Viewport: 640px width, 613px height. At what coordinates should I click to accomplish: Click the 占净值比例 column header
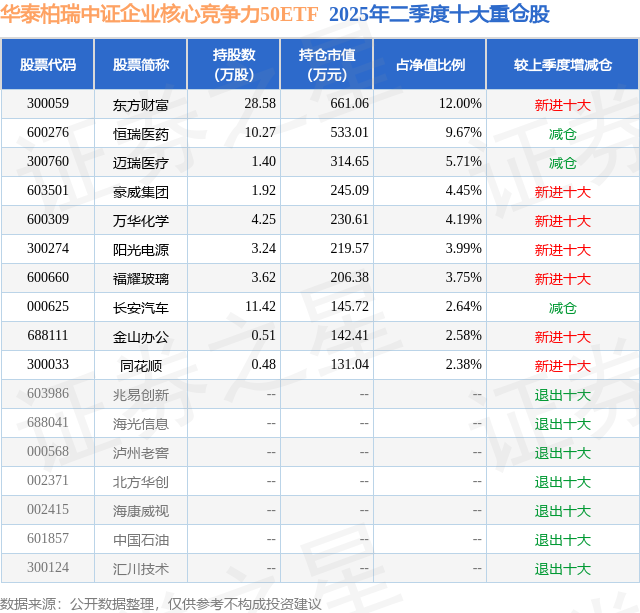coord(430,64)
